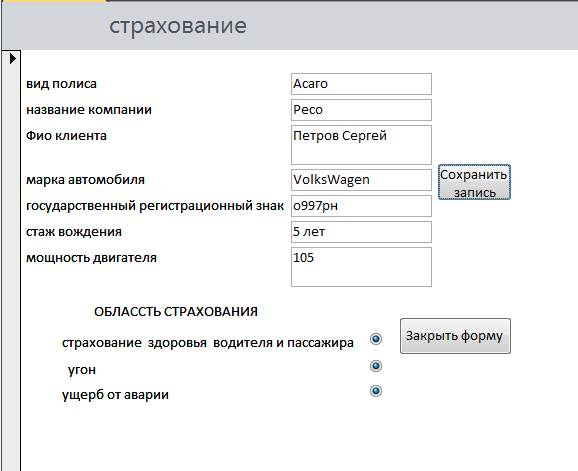
Task: Click the Сохранить запись button
Action: tap(474, 182)
